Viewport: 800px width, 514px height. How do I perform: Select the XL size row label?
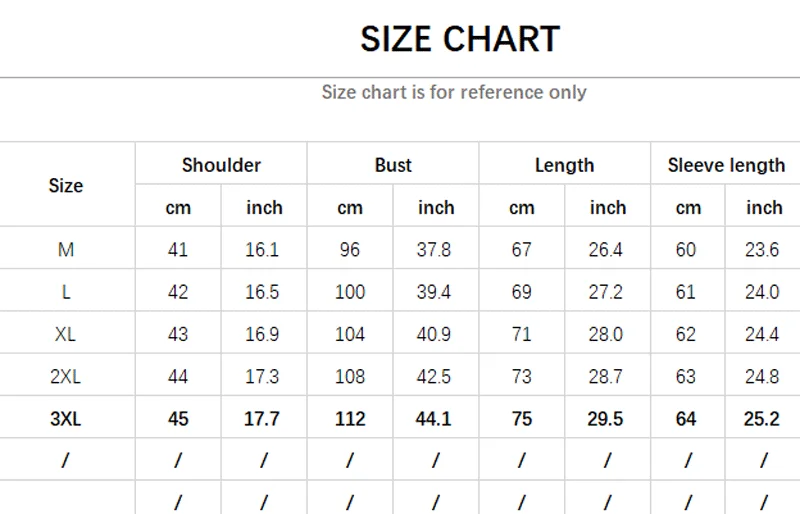[66, 334]
